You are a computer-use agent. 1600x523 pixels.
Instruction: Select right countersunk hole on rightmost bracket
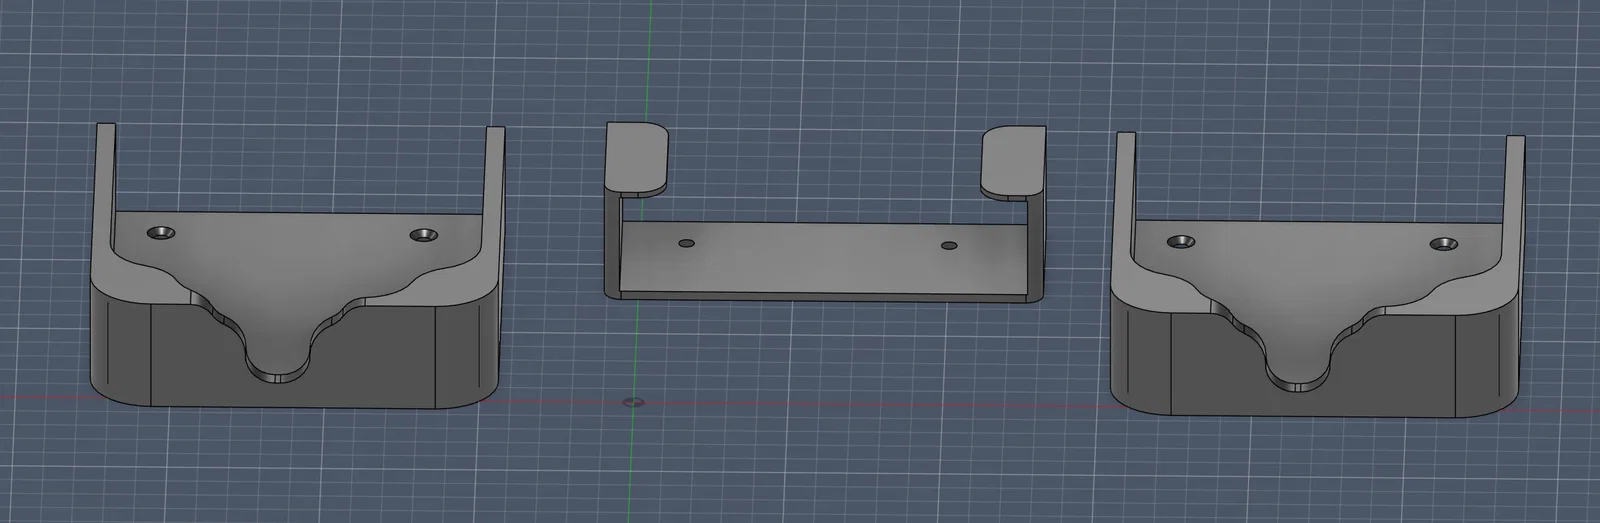pos(1443,243)
